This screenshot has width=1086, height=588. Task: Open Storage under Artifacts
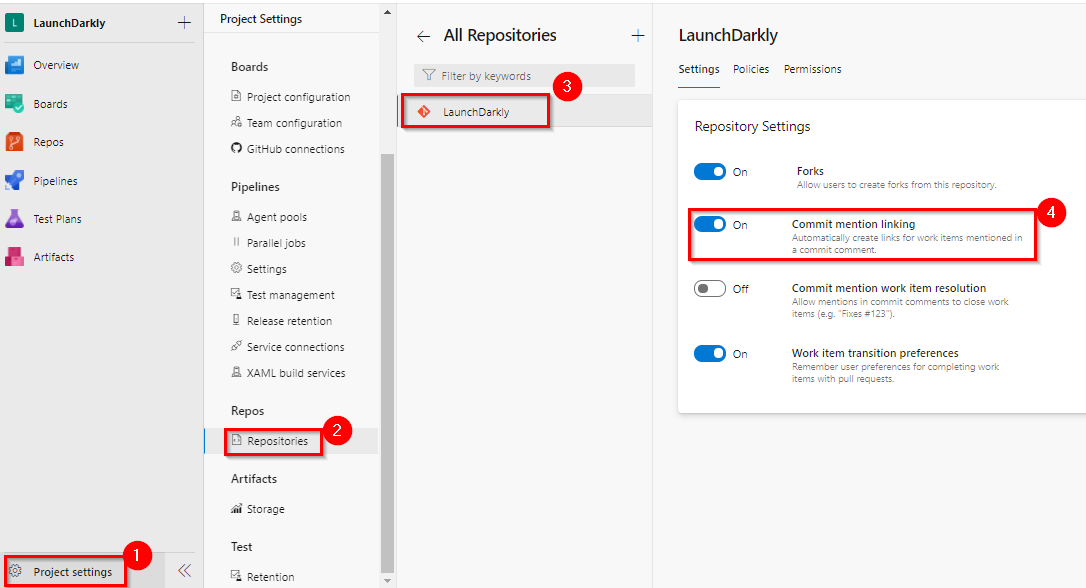[x=266, y=509]
